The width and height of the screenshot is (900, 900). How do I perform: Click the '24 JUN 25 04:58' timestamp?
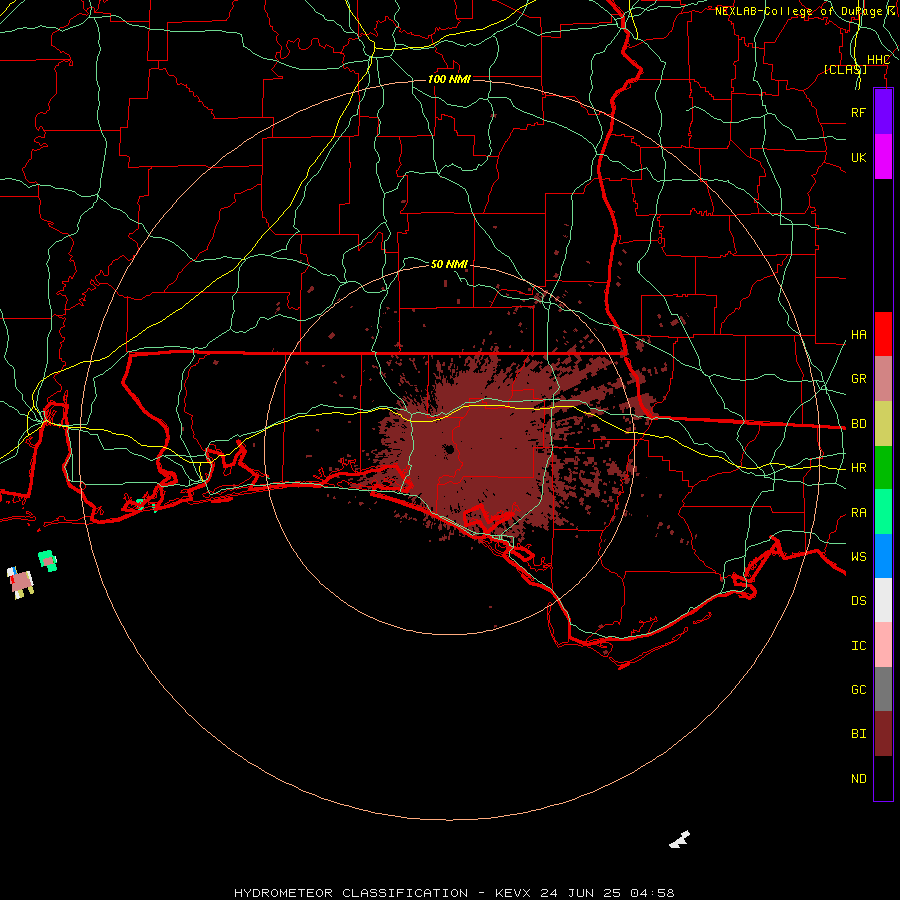tap(607, 893)
